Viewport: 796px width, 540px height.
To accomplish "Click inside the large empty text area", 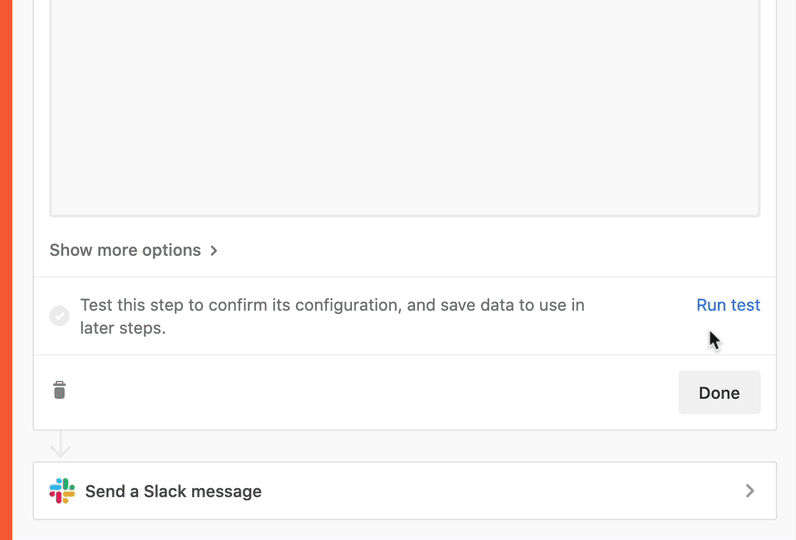I will pyautogui.click(x=404, y=100).
